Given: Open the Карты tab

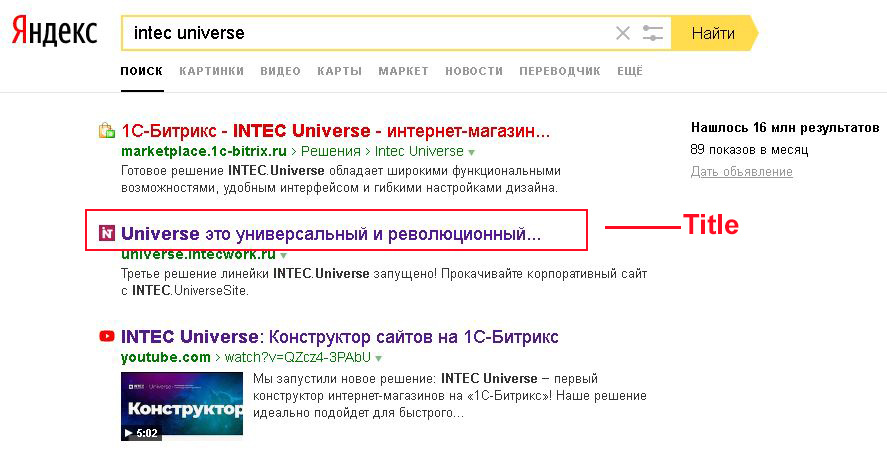Looking at the screenshot, I should click(x=339, y=71).
